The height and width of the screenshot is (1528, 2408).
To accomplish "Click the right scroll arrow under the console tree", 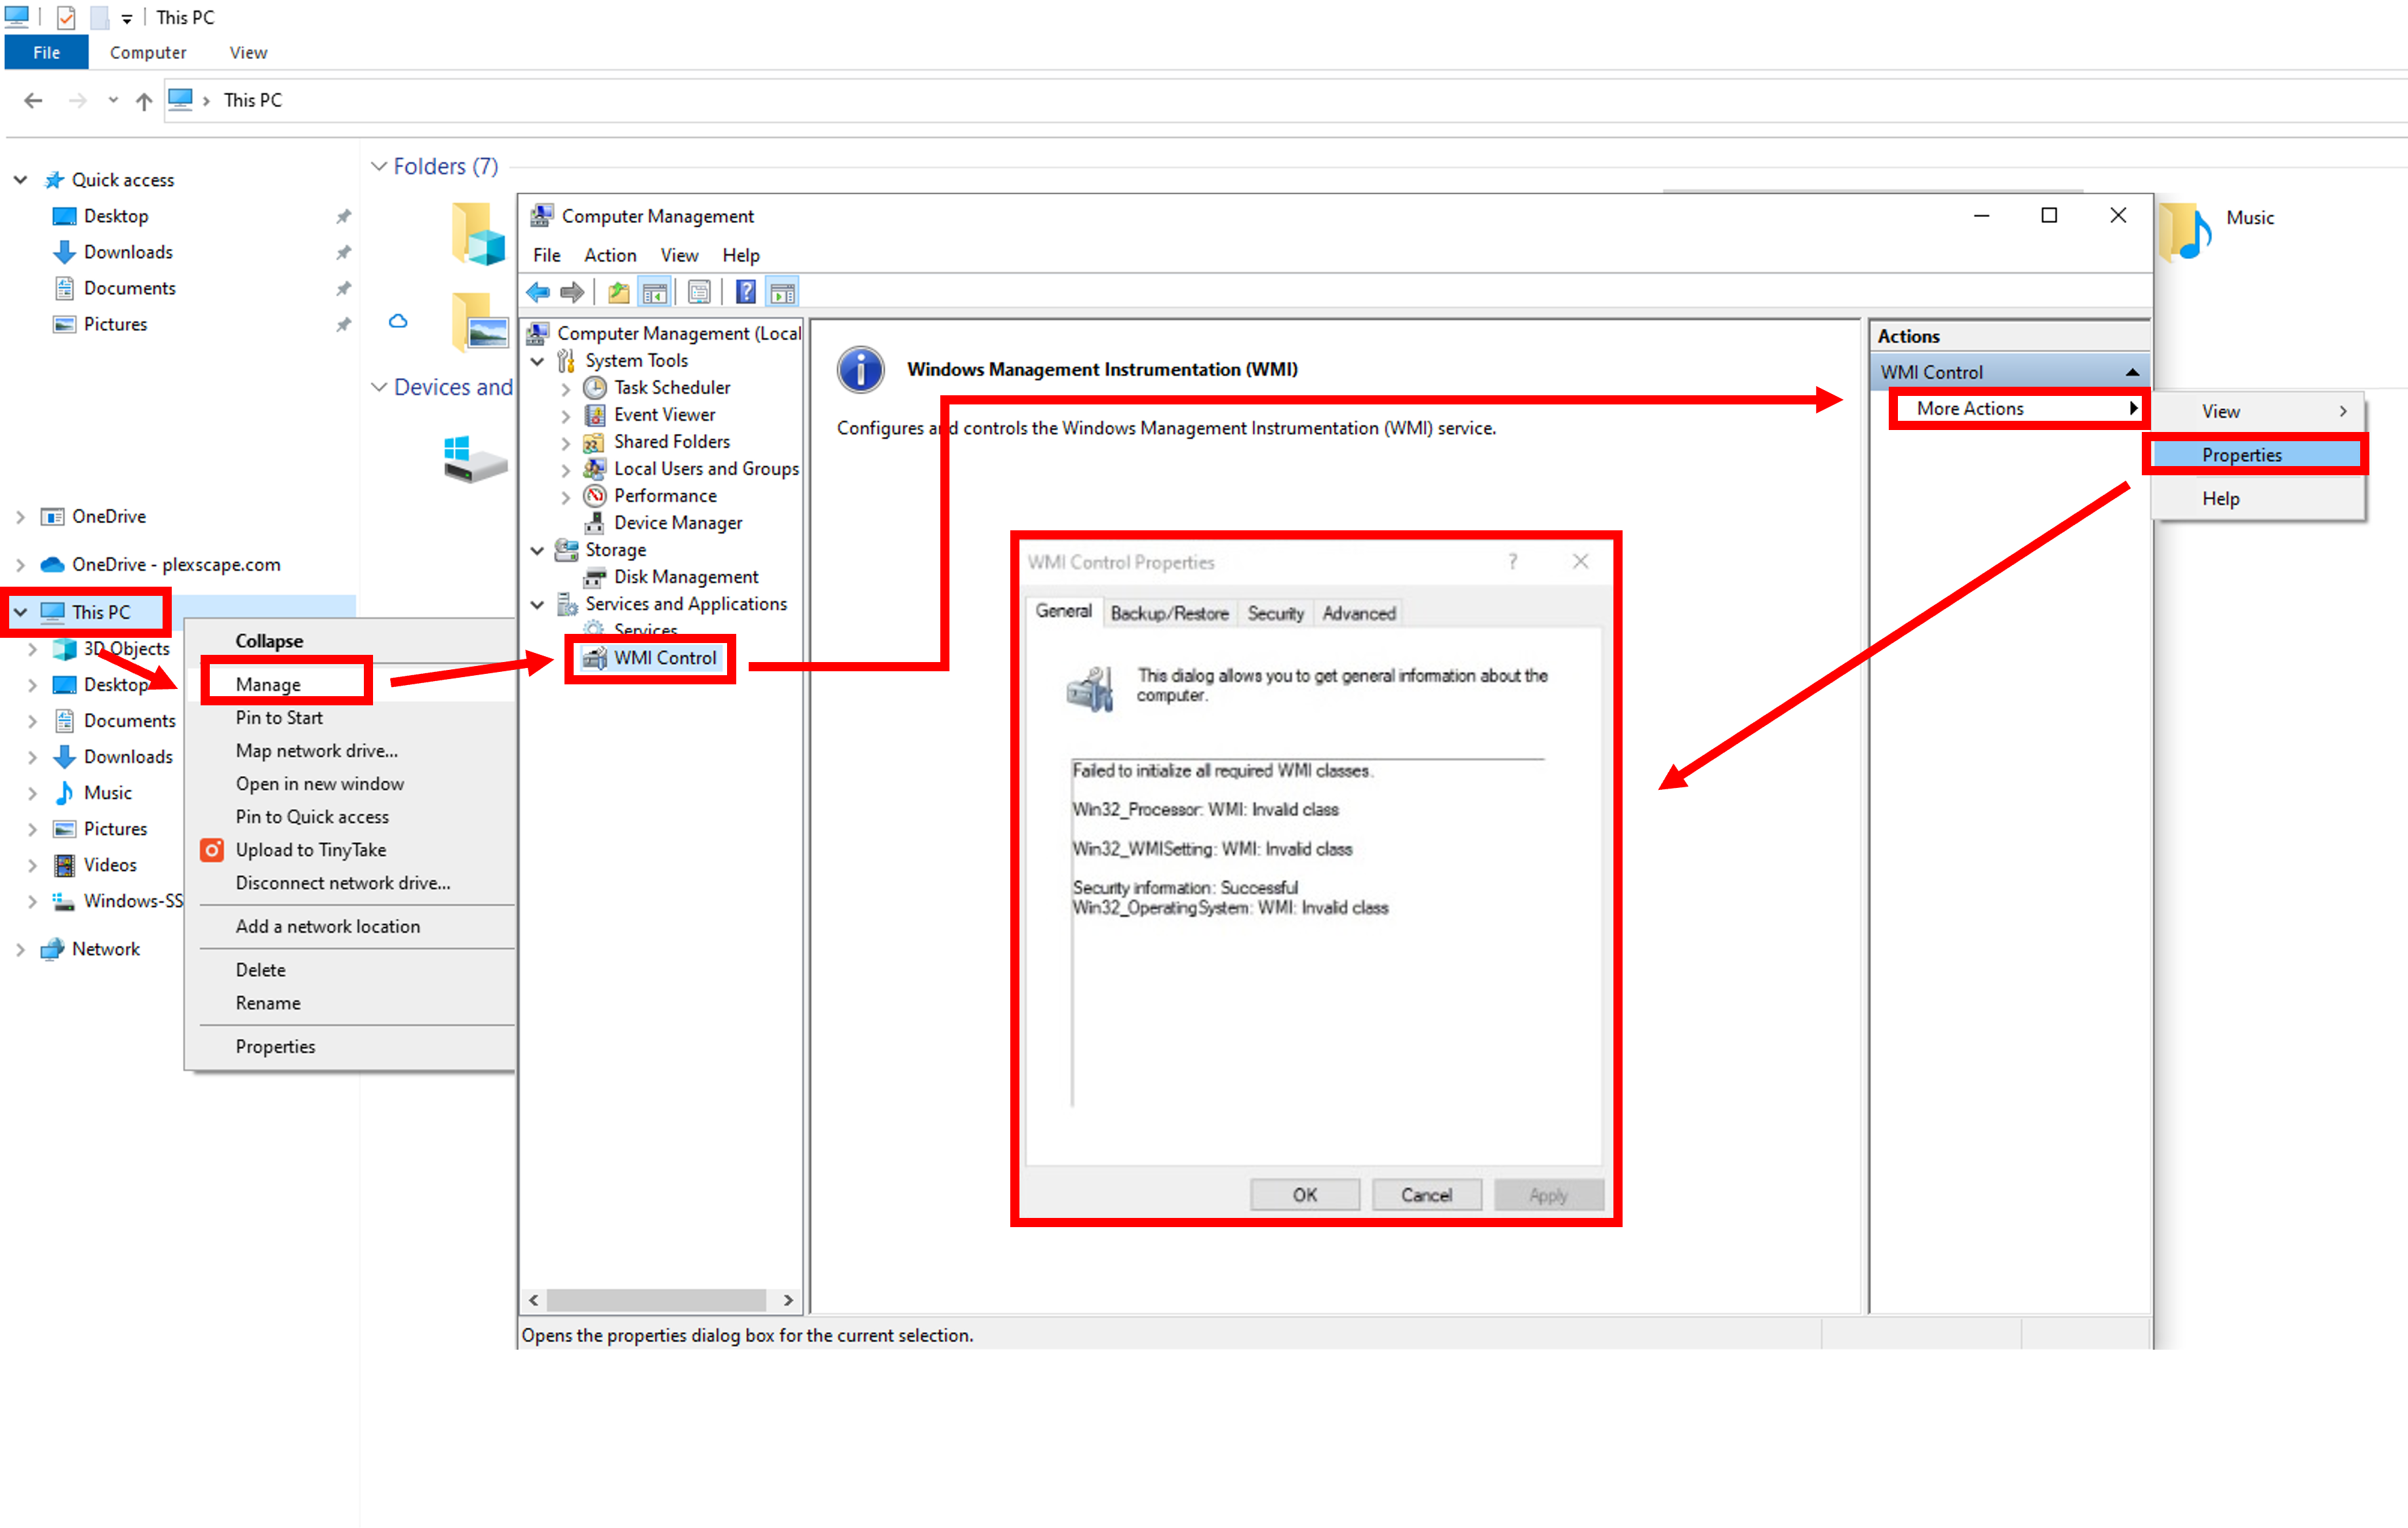I will click(788, 1300).
